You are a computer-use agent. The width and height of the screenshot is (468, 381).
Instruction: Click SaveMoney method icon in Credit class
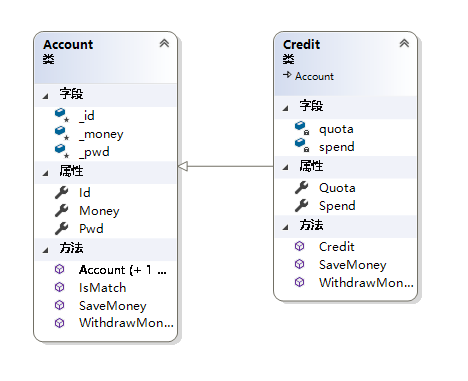(x=299, y=264)
